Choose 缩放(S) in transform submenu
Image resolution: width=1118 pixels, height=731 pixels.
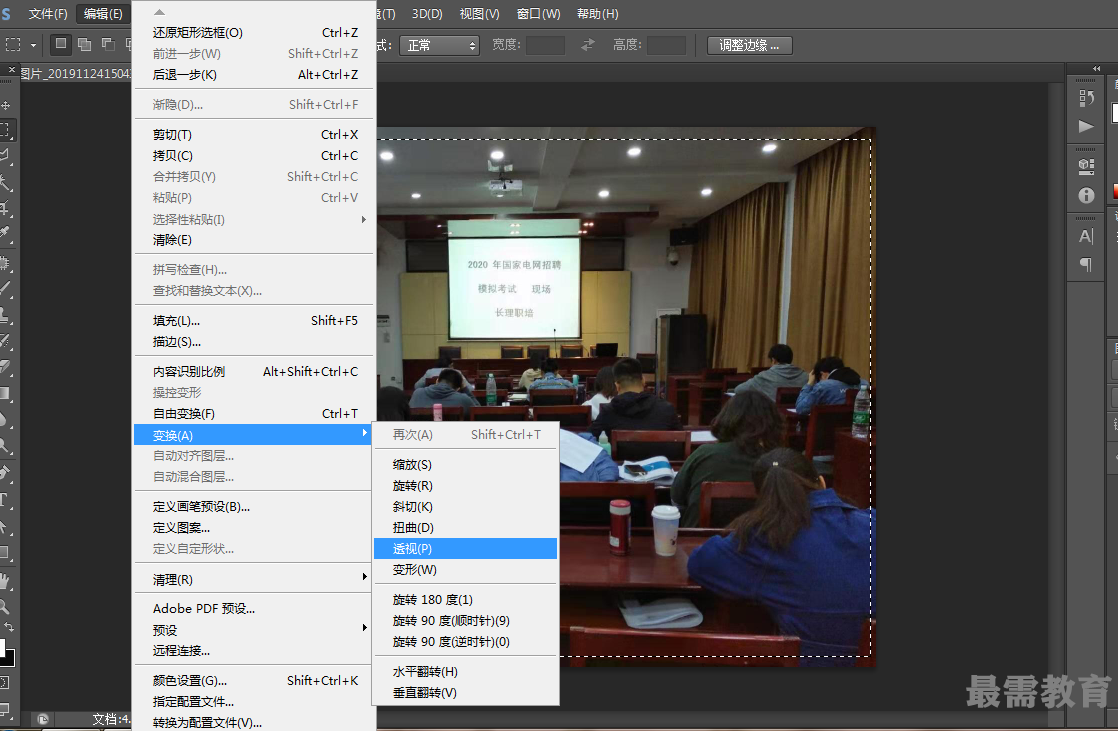(x=465, y=464)
